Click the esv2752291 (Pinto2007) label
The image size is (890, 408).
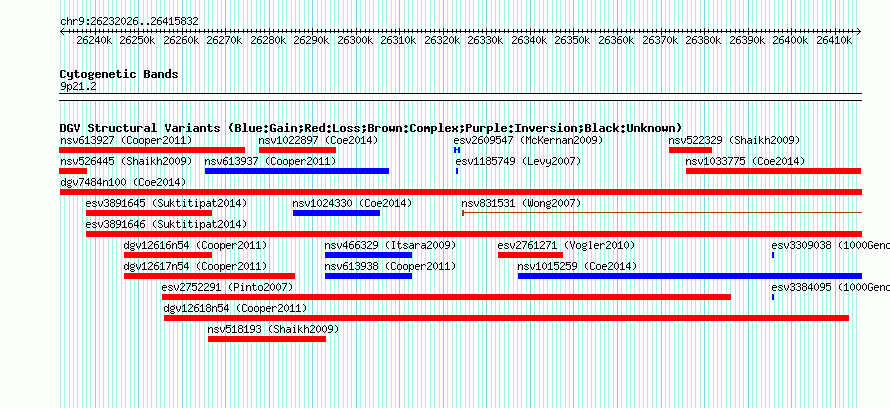click(228, 287)
